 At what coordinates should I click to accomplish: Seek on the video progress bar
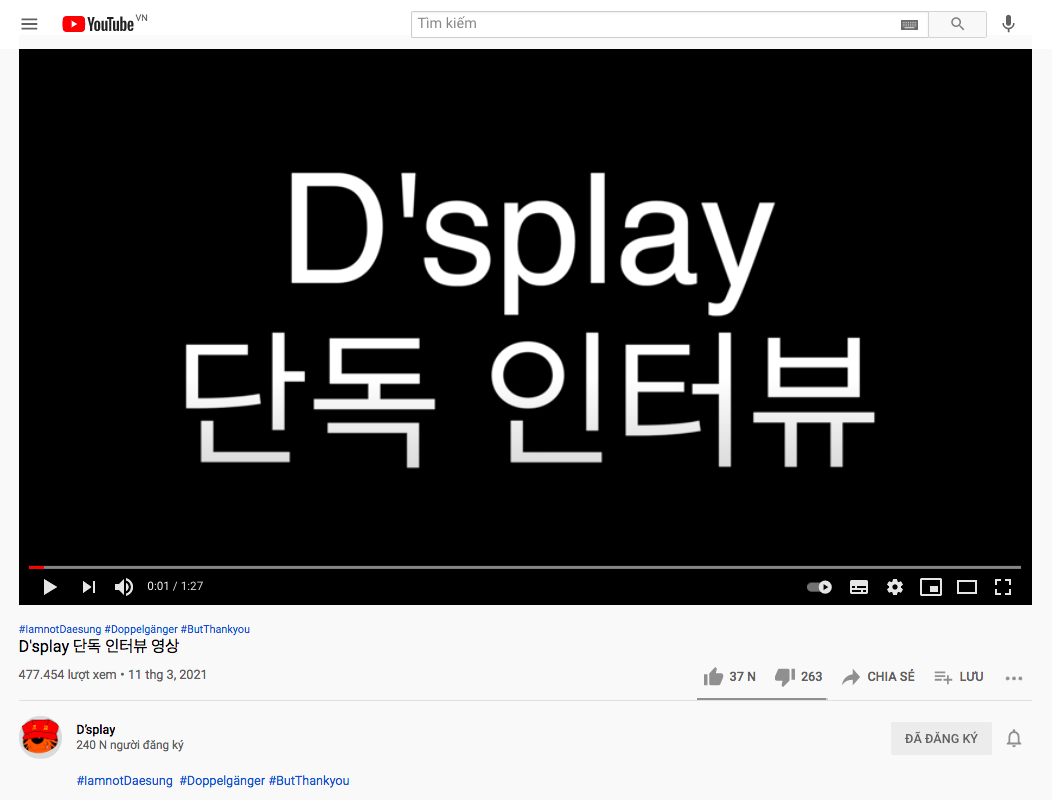tap(525, 567)
